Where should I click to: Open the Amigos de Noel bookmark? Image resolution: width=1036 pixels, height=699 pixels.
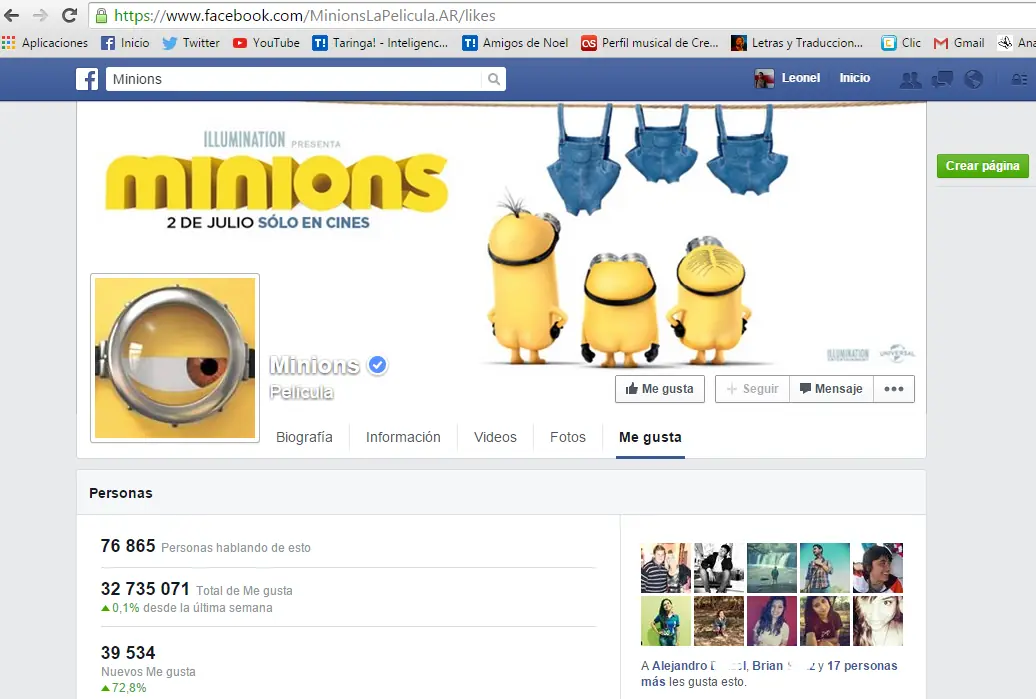point(515,43)
